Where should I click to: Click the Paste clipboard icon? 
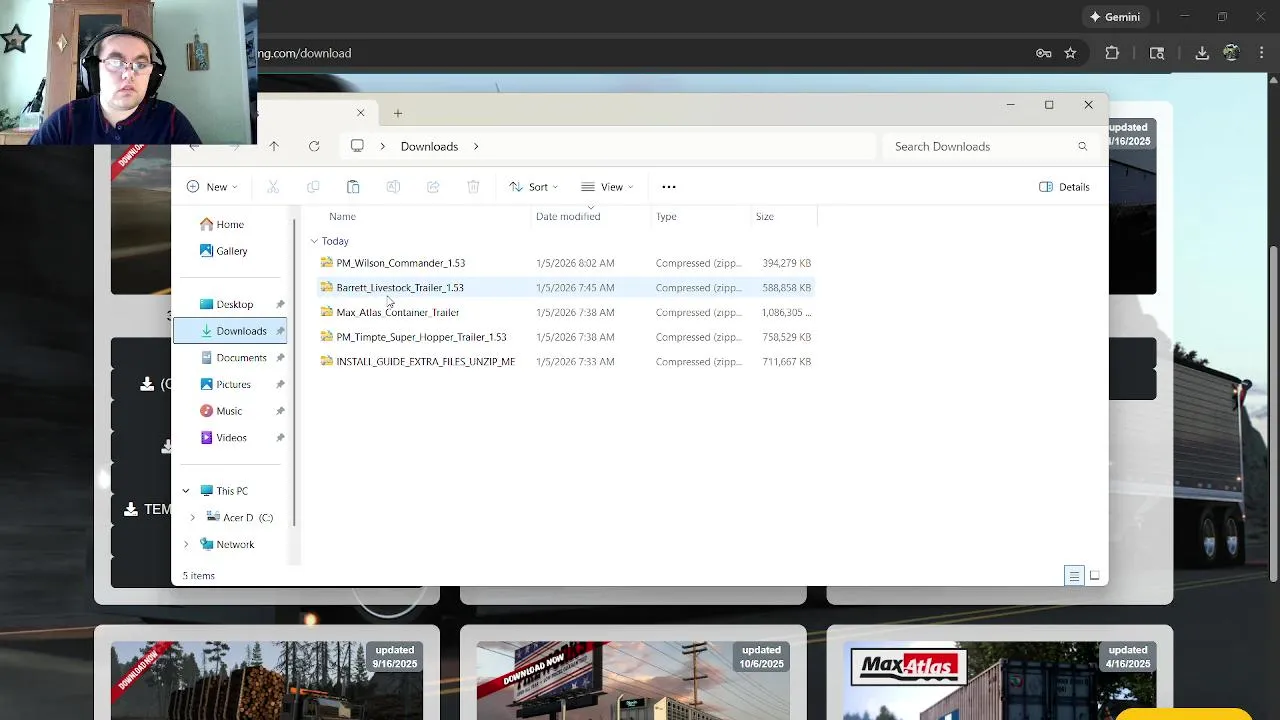pos(353,187)
